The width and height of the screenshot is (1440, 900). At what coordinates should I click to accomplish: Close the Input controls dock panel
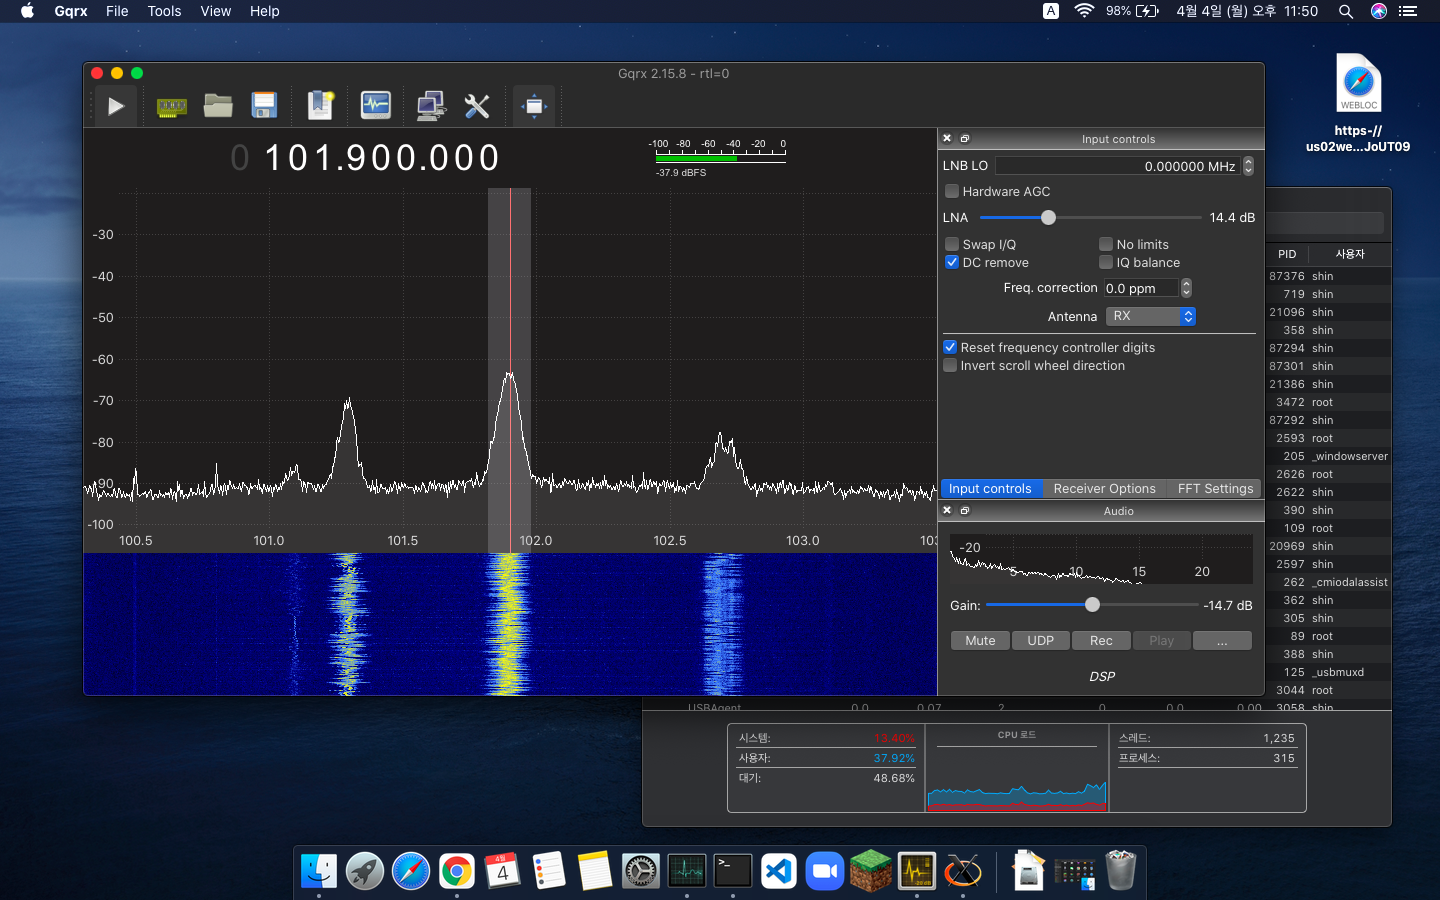947,138
